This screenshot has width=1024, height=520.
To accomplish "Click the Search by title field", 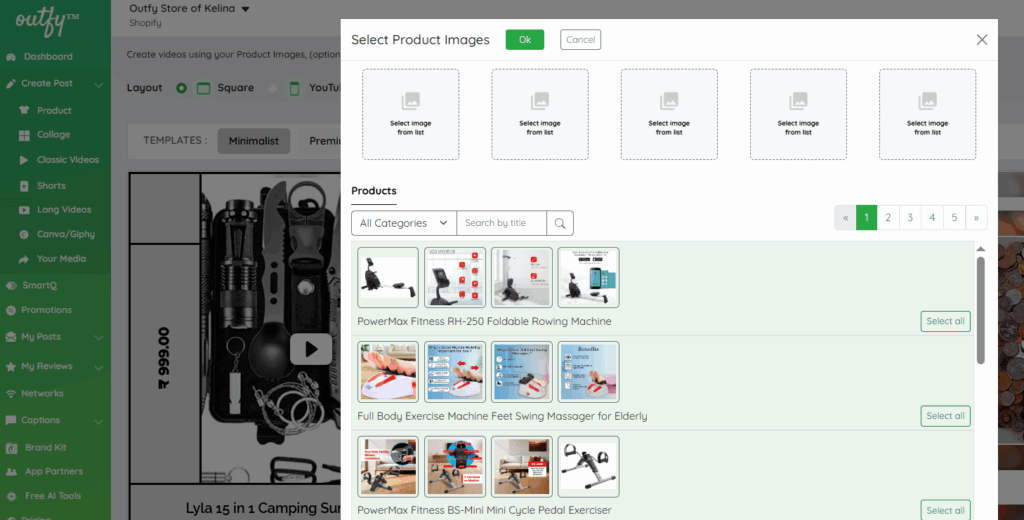I will pyautogui.click(x=502, y=223).
